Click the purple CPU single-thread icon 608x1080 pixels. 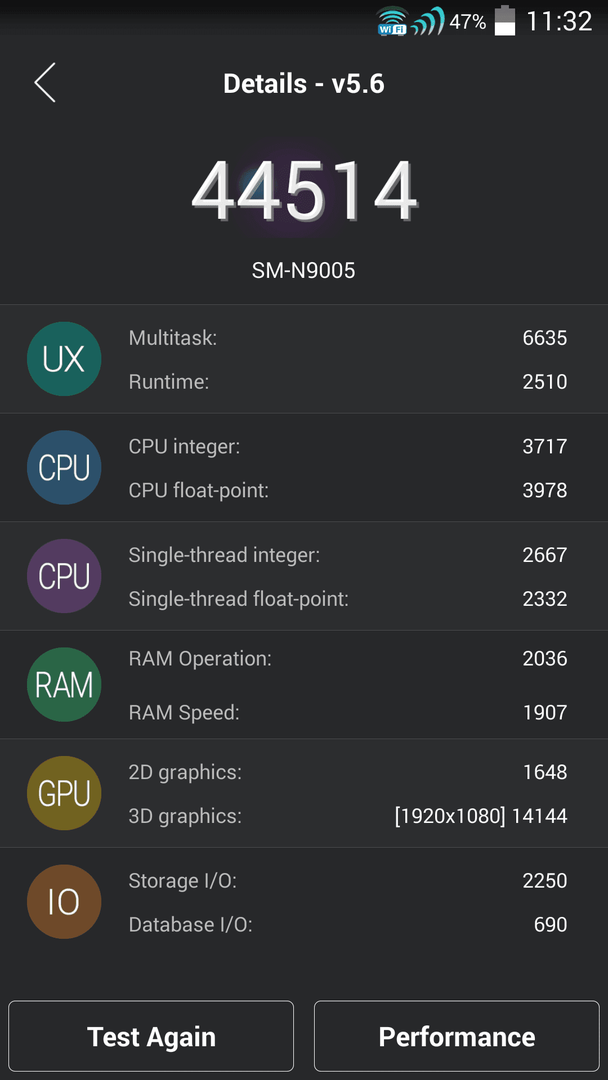point(64,576)
